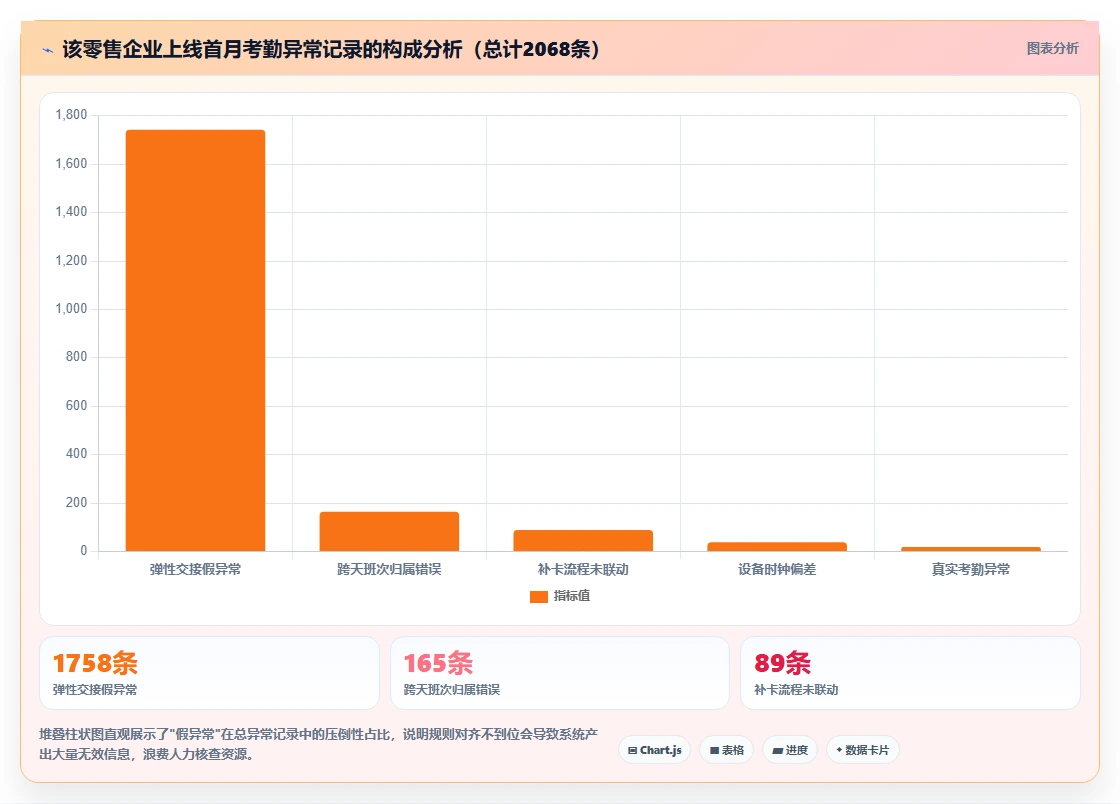Open the 89条 data card

pos(910,673)
